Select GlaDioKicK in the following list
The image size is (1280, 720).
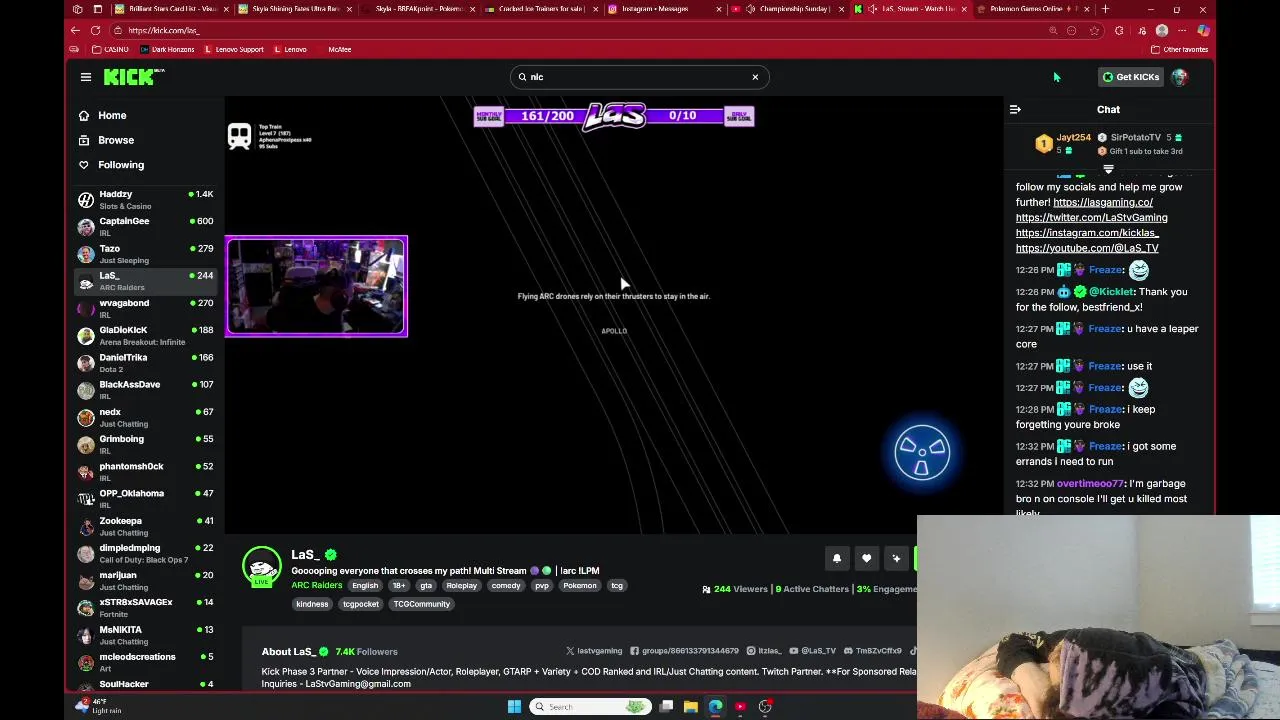point(146,336)
